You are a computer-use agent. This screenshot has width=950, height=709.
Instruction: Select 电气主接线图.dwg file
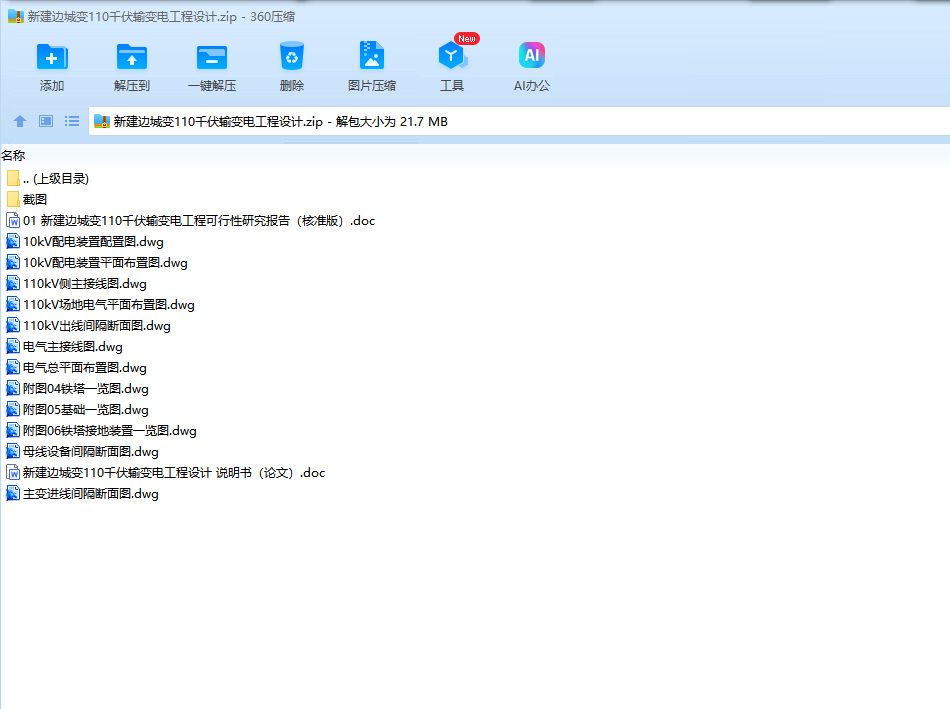pyautogui.click(x=64, y=347)
